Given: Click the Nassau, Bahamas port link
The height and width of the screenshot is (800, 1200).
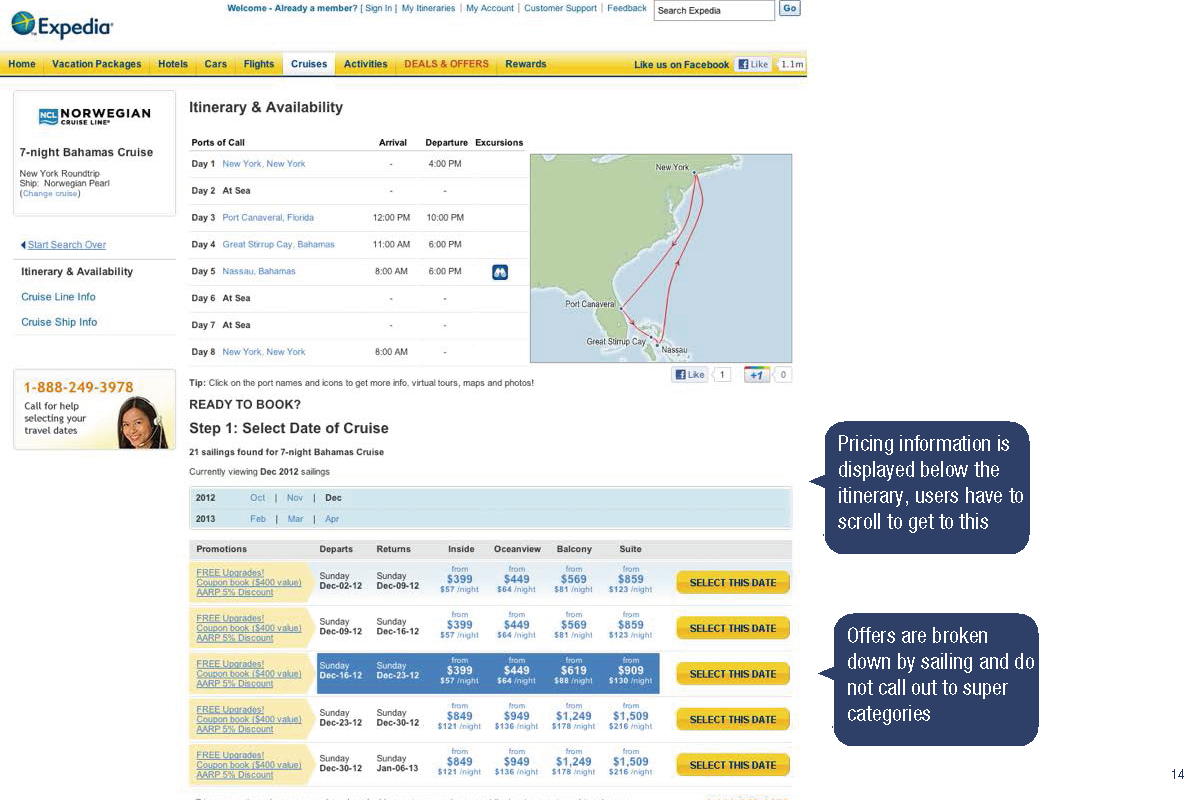Looking at the screenshot, I should coord(259,272).
